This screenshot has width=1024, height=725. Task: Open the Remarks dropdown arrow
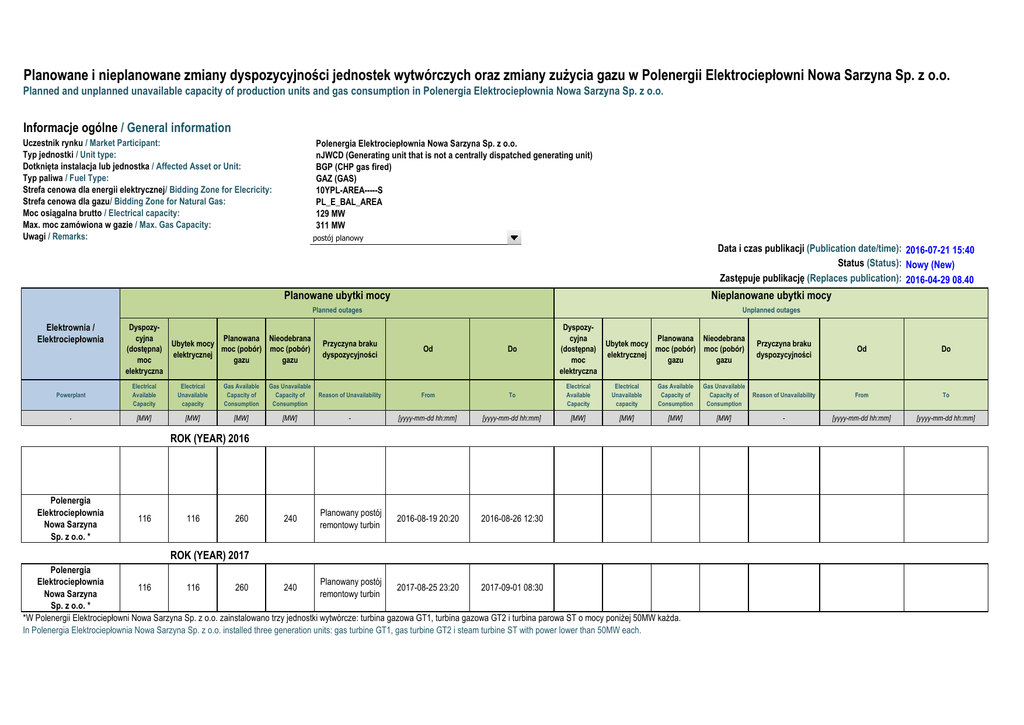(x=514, y=238)
